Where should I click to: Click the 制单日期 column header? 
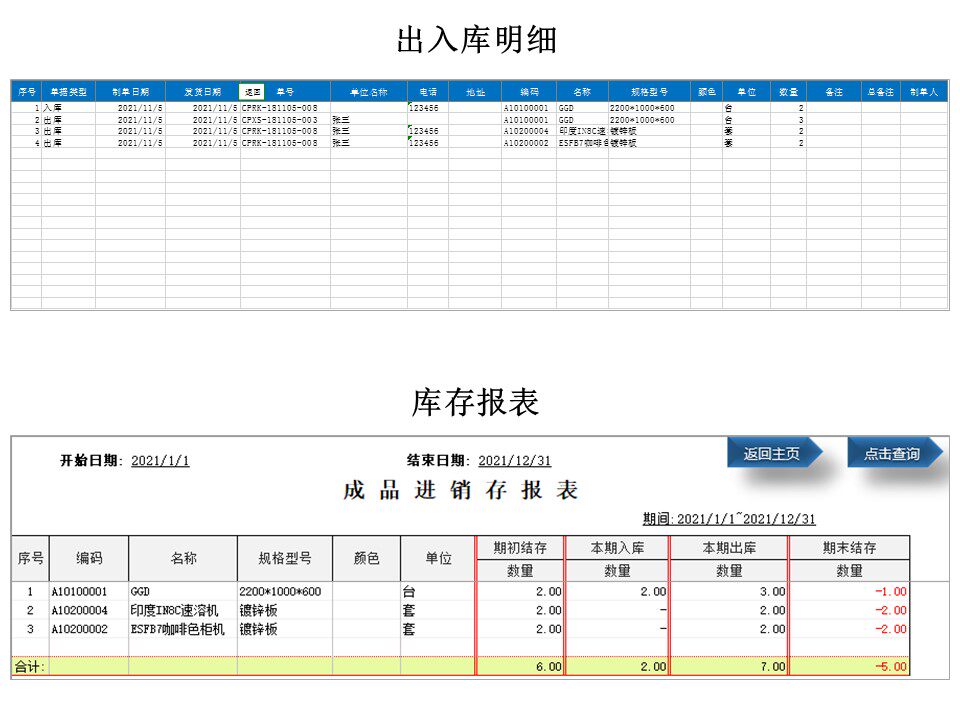[x=130, y=92]
